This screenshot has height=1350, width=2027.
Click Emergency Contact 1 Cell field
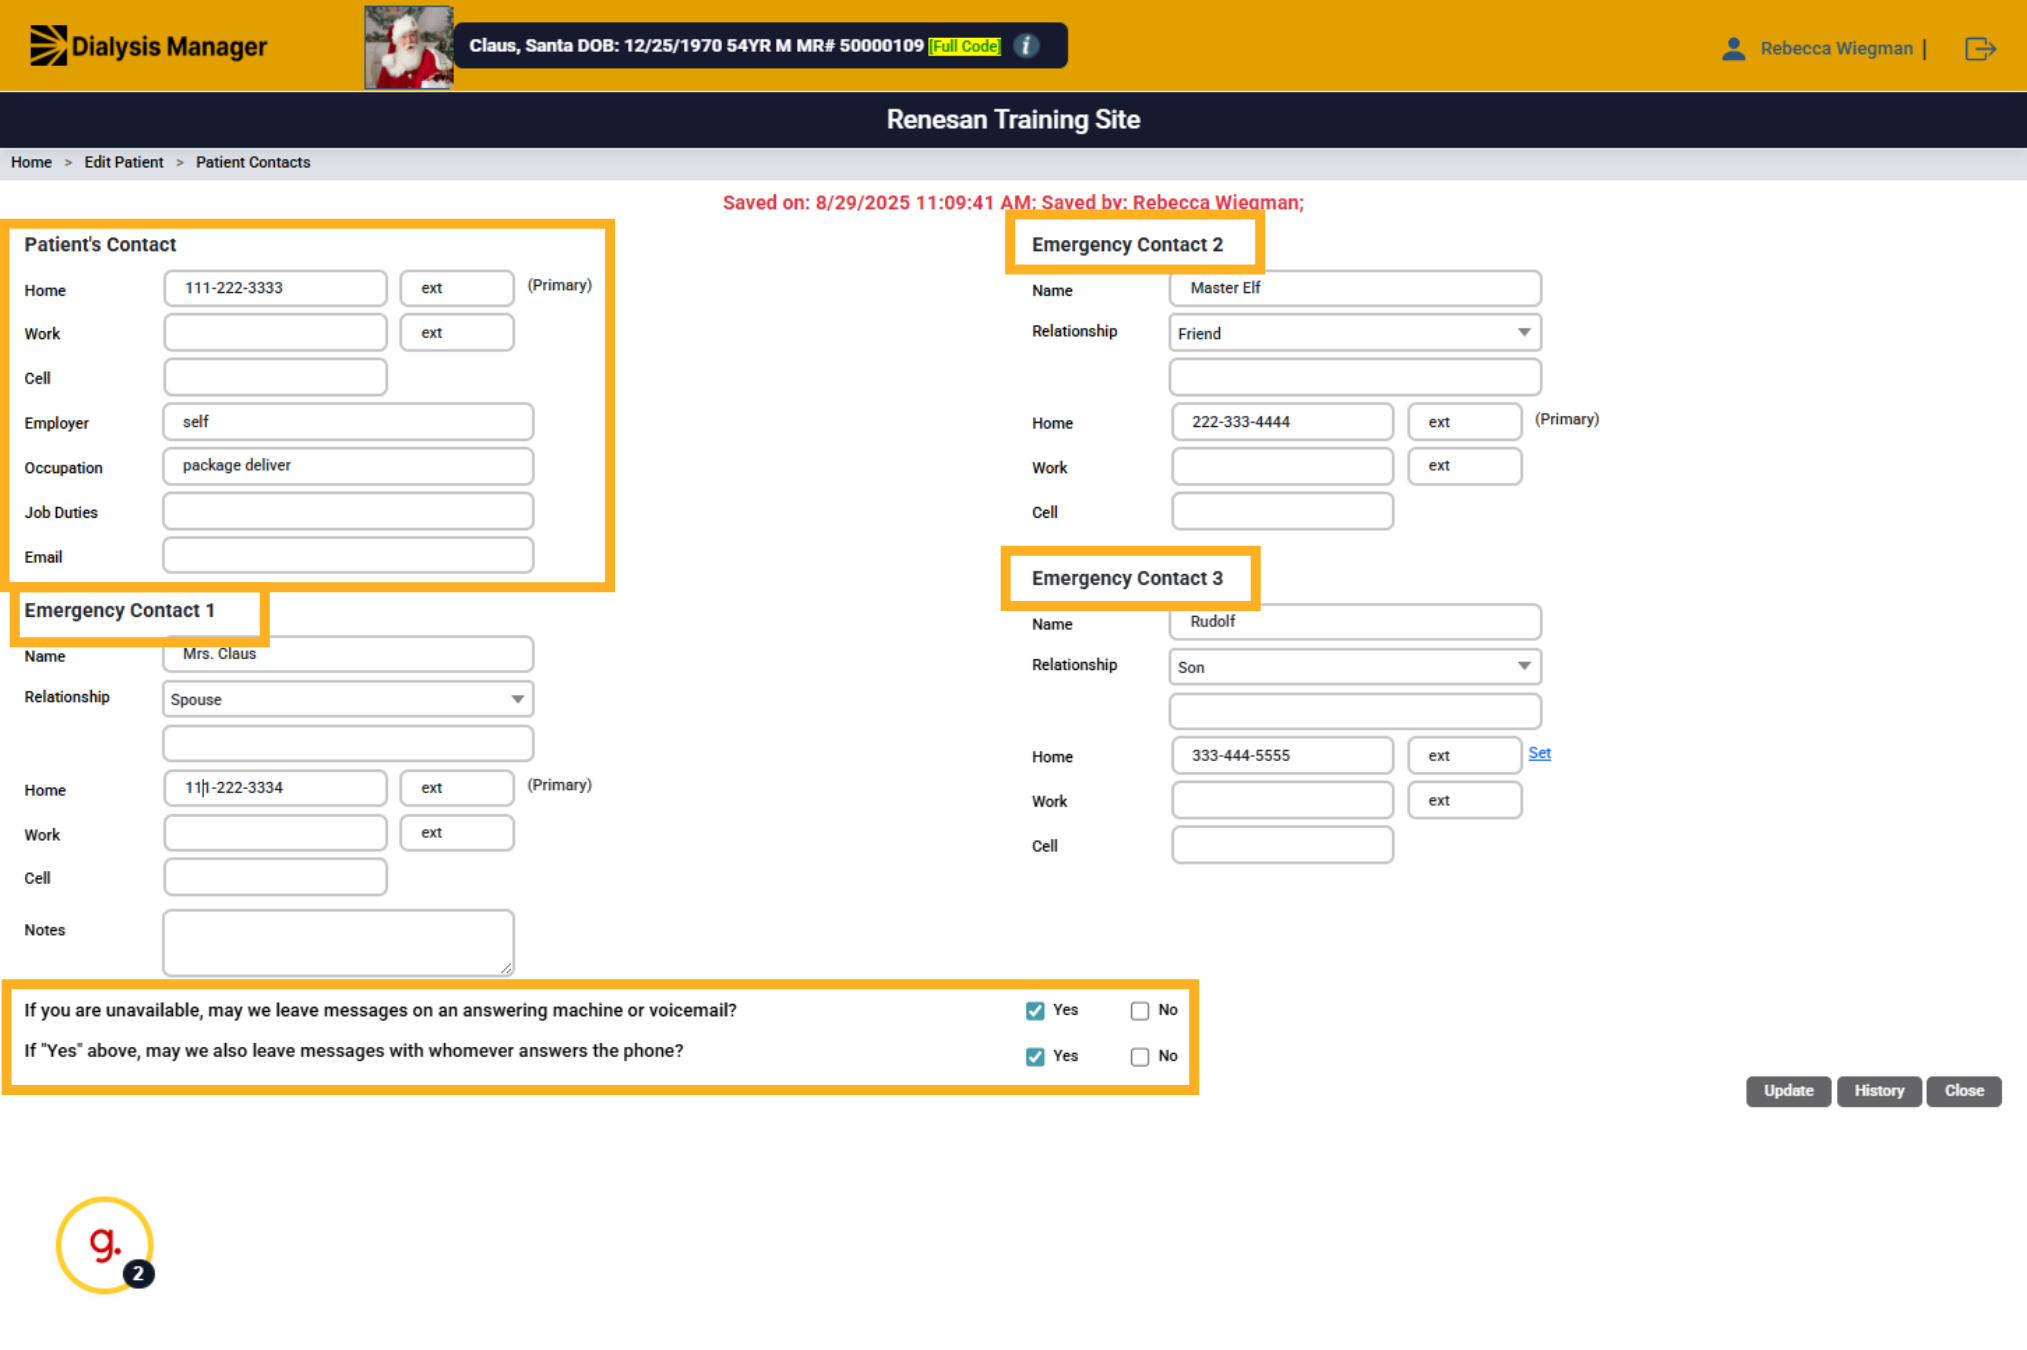point(275,877)
